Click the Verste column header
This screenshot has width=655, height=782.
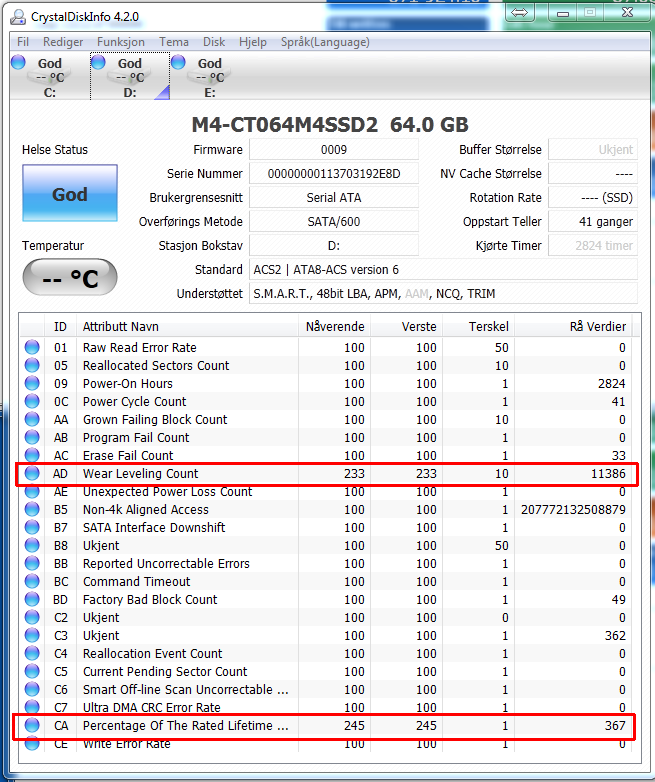click(x=407, y=327)
